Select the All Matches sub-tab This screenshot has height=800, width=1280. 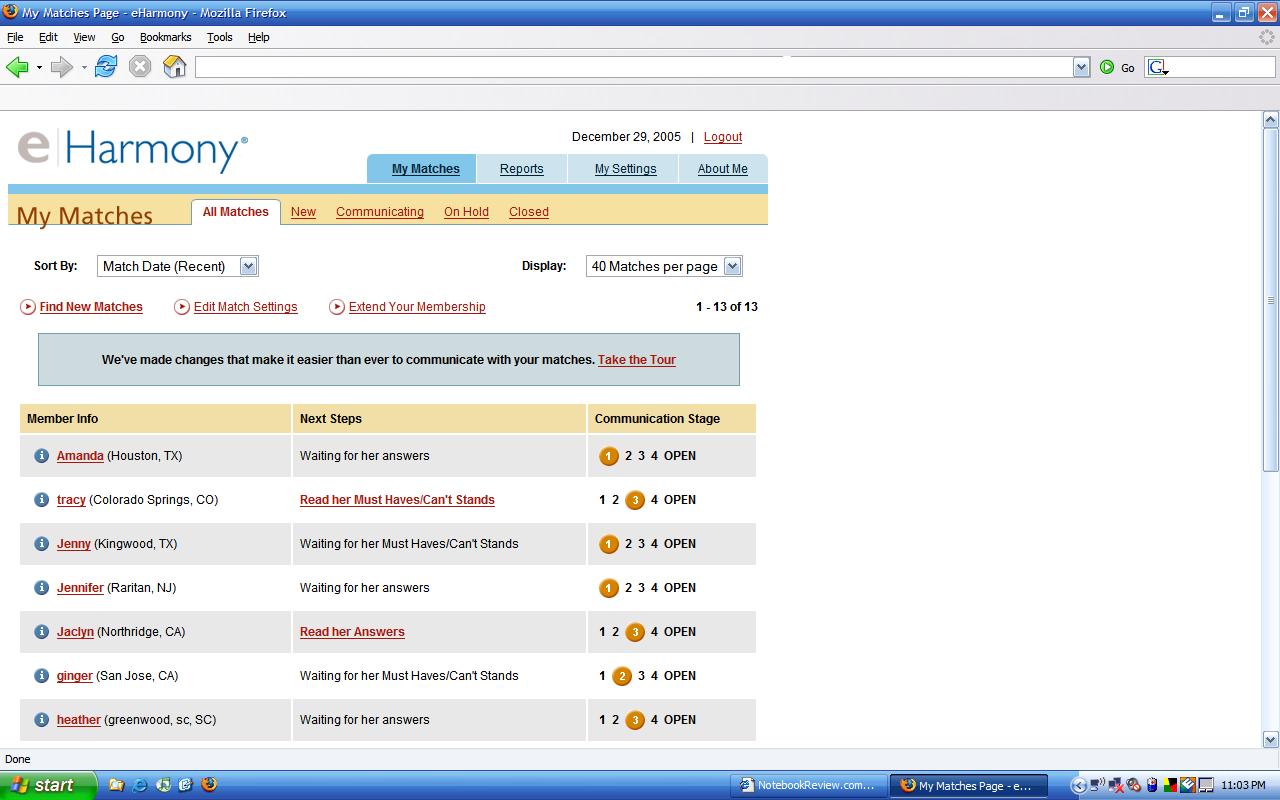coord(236,212)
